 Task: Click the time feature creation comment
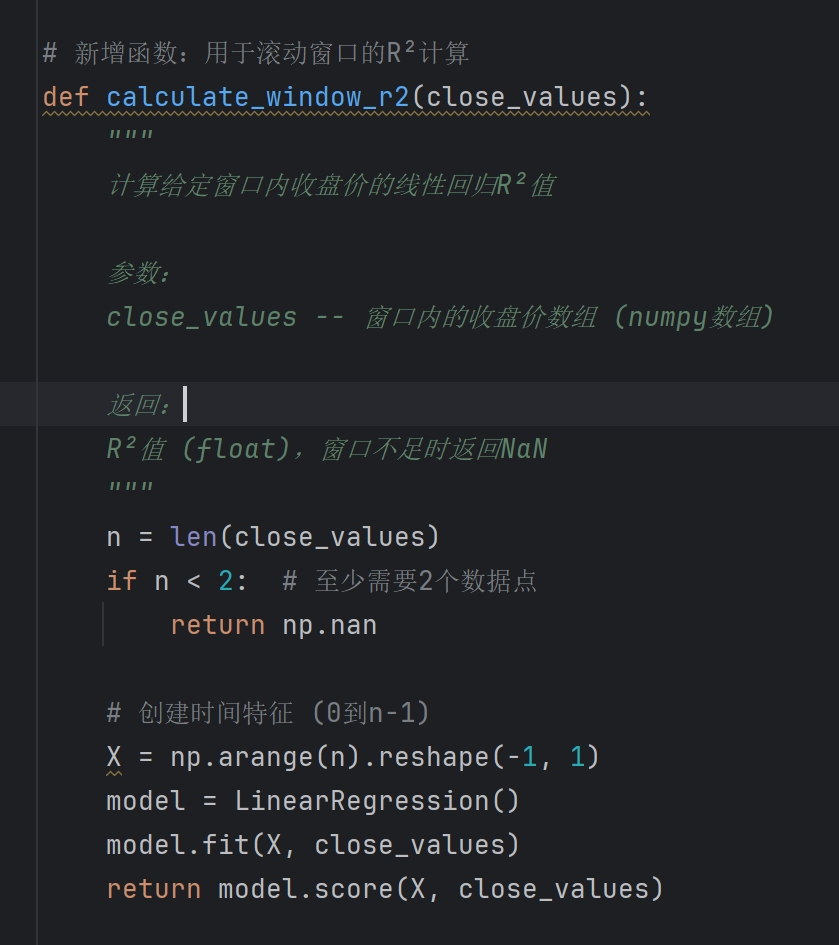coord(268,713)
